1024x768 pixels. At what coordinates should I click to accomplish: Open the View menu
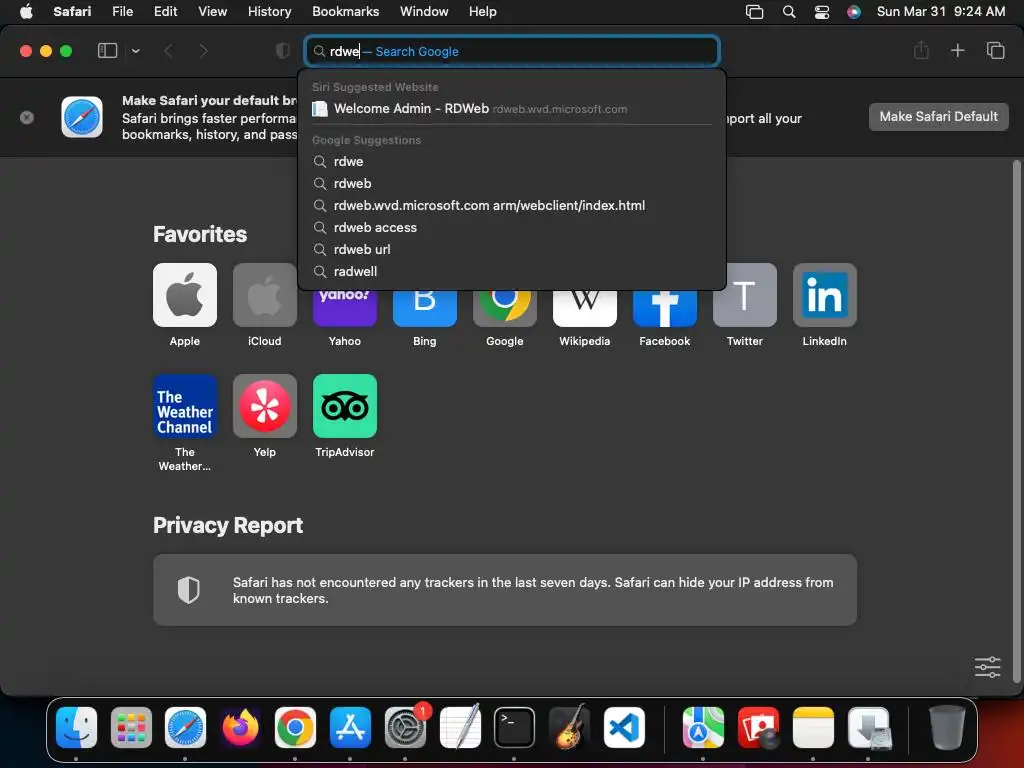pos(212,11)
